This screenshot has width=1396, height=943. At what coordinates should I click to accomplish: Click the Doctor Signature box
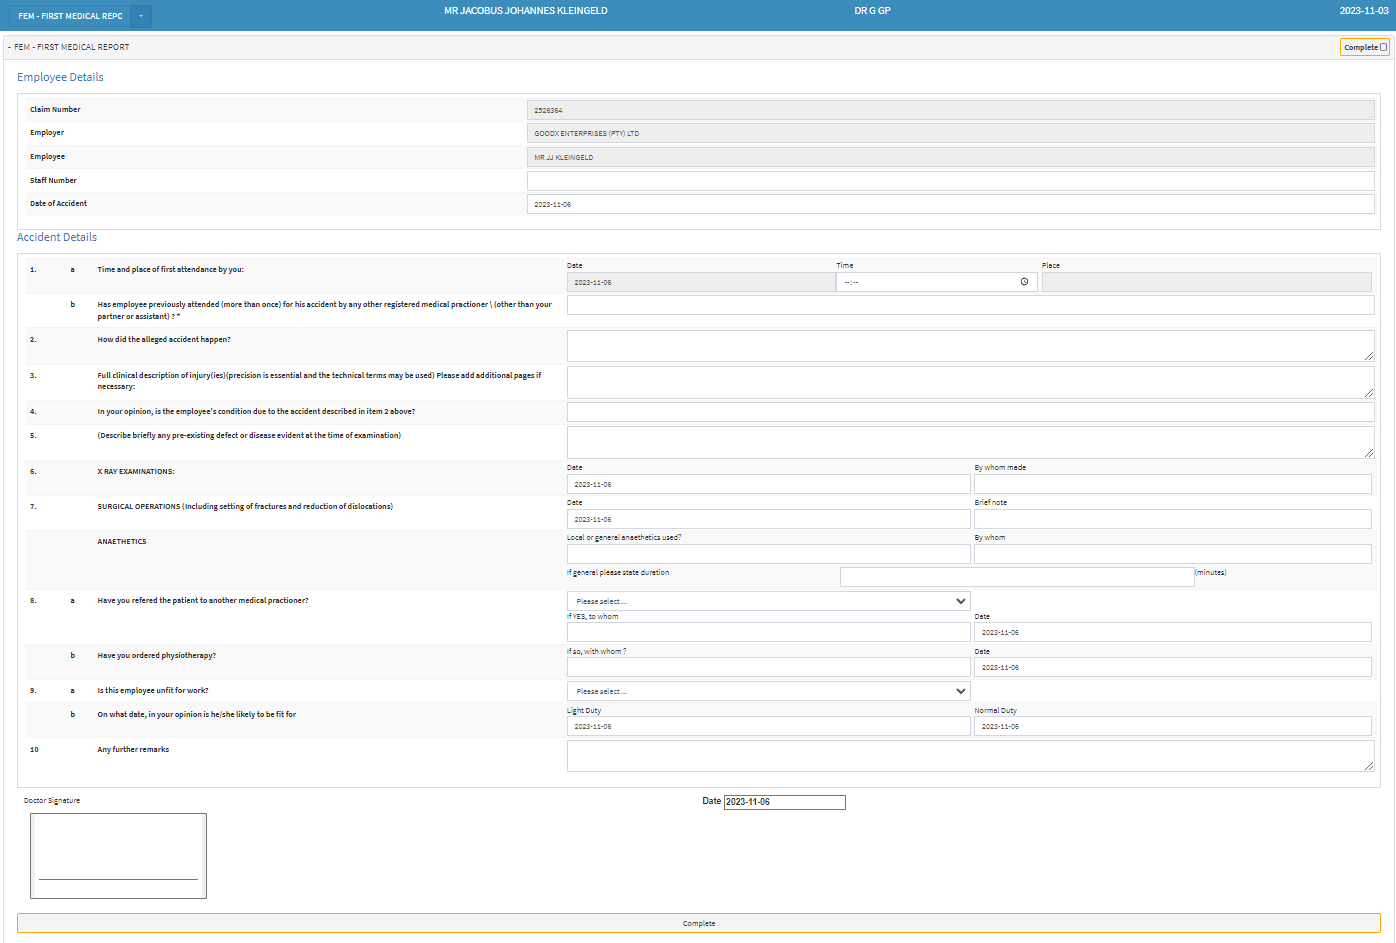(118, 855)
